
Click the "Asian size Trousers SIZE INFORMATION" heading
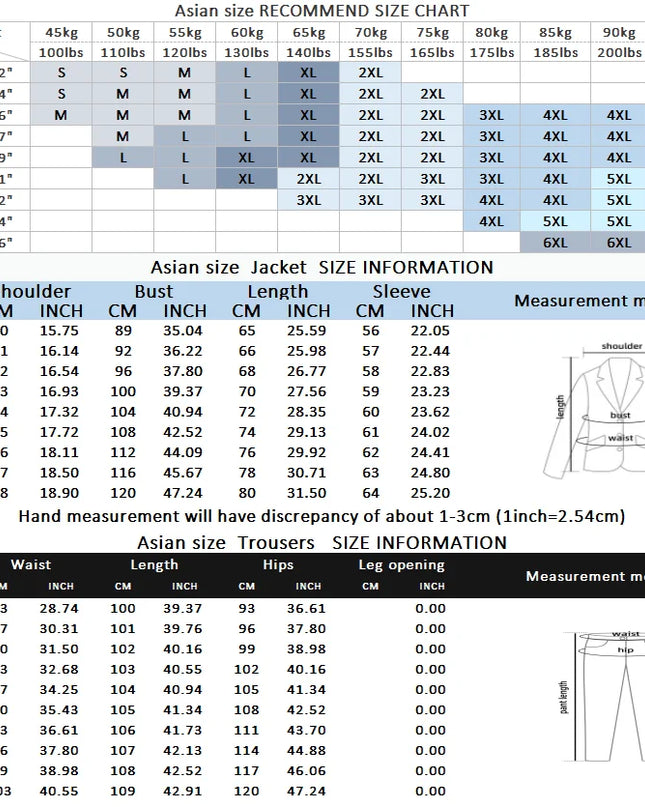point(322,543)
